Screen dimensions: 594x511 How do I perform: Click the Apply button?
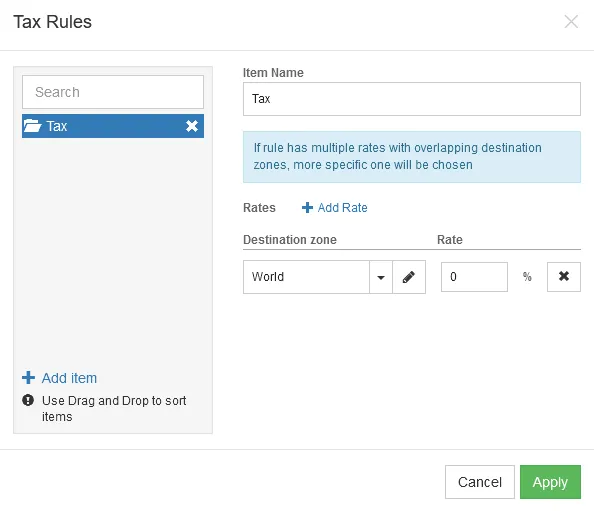click(550, 482)
